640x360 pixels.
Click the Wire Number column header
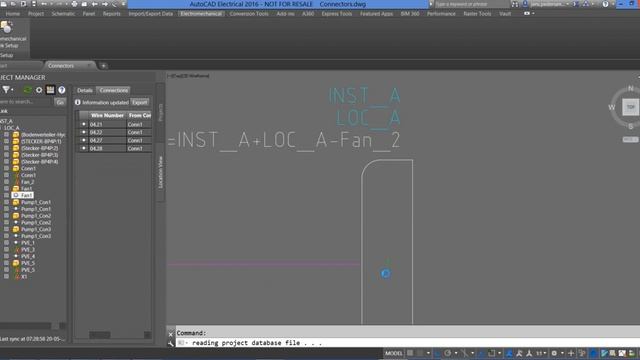pyautogui.click(x=107, y=116)
